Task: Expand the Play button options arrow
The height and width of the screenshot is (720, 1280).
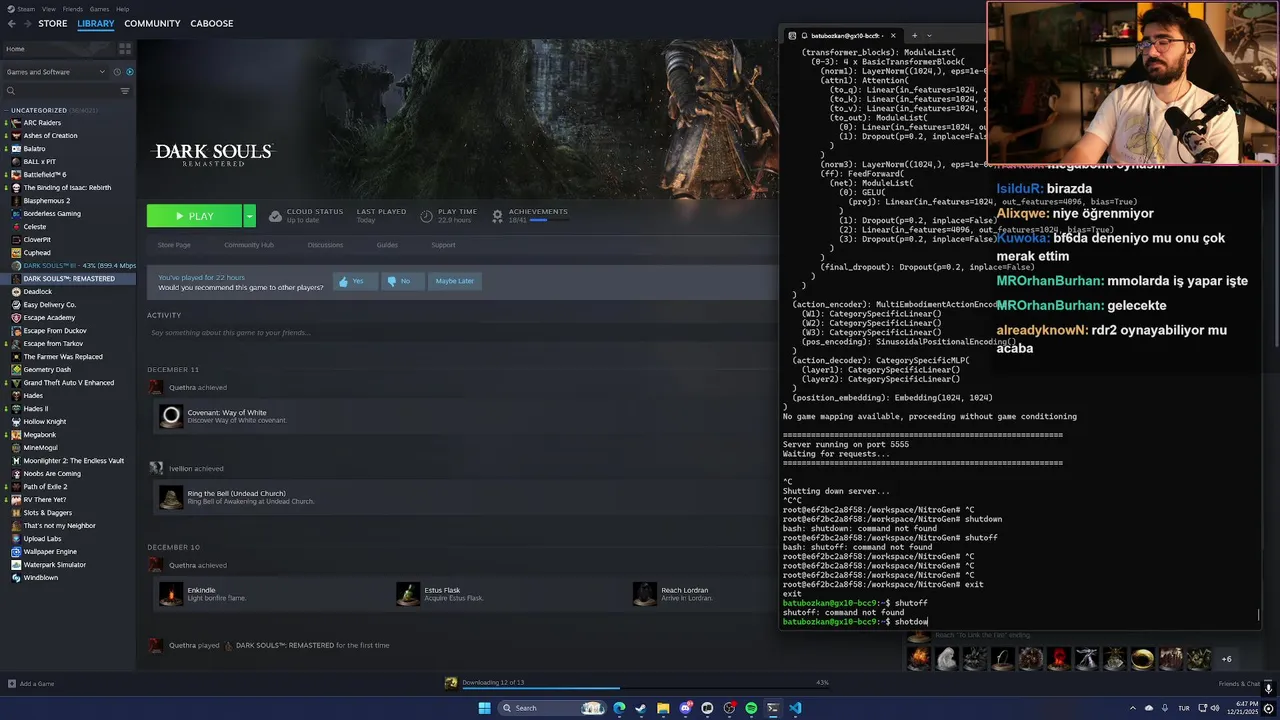Action: pyautogui.click(x=249, y=216)
